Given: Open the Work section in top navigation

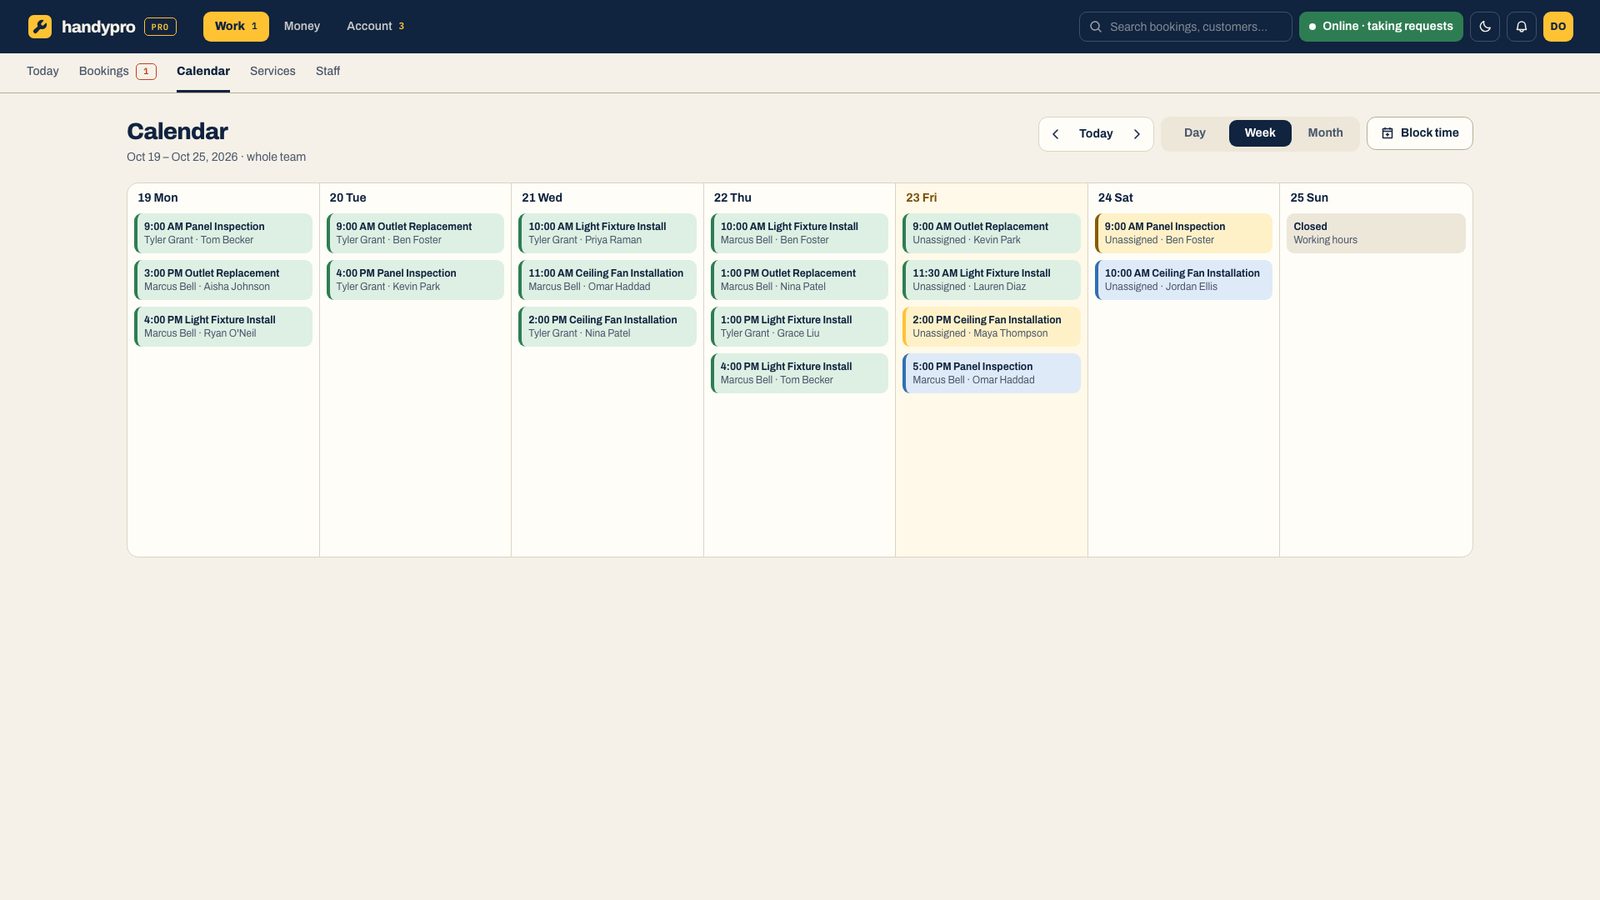Looking at the screenshot, I should point(236,26).
